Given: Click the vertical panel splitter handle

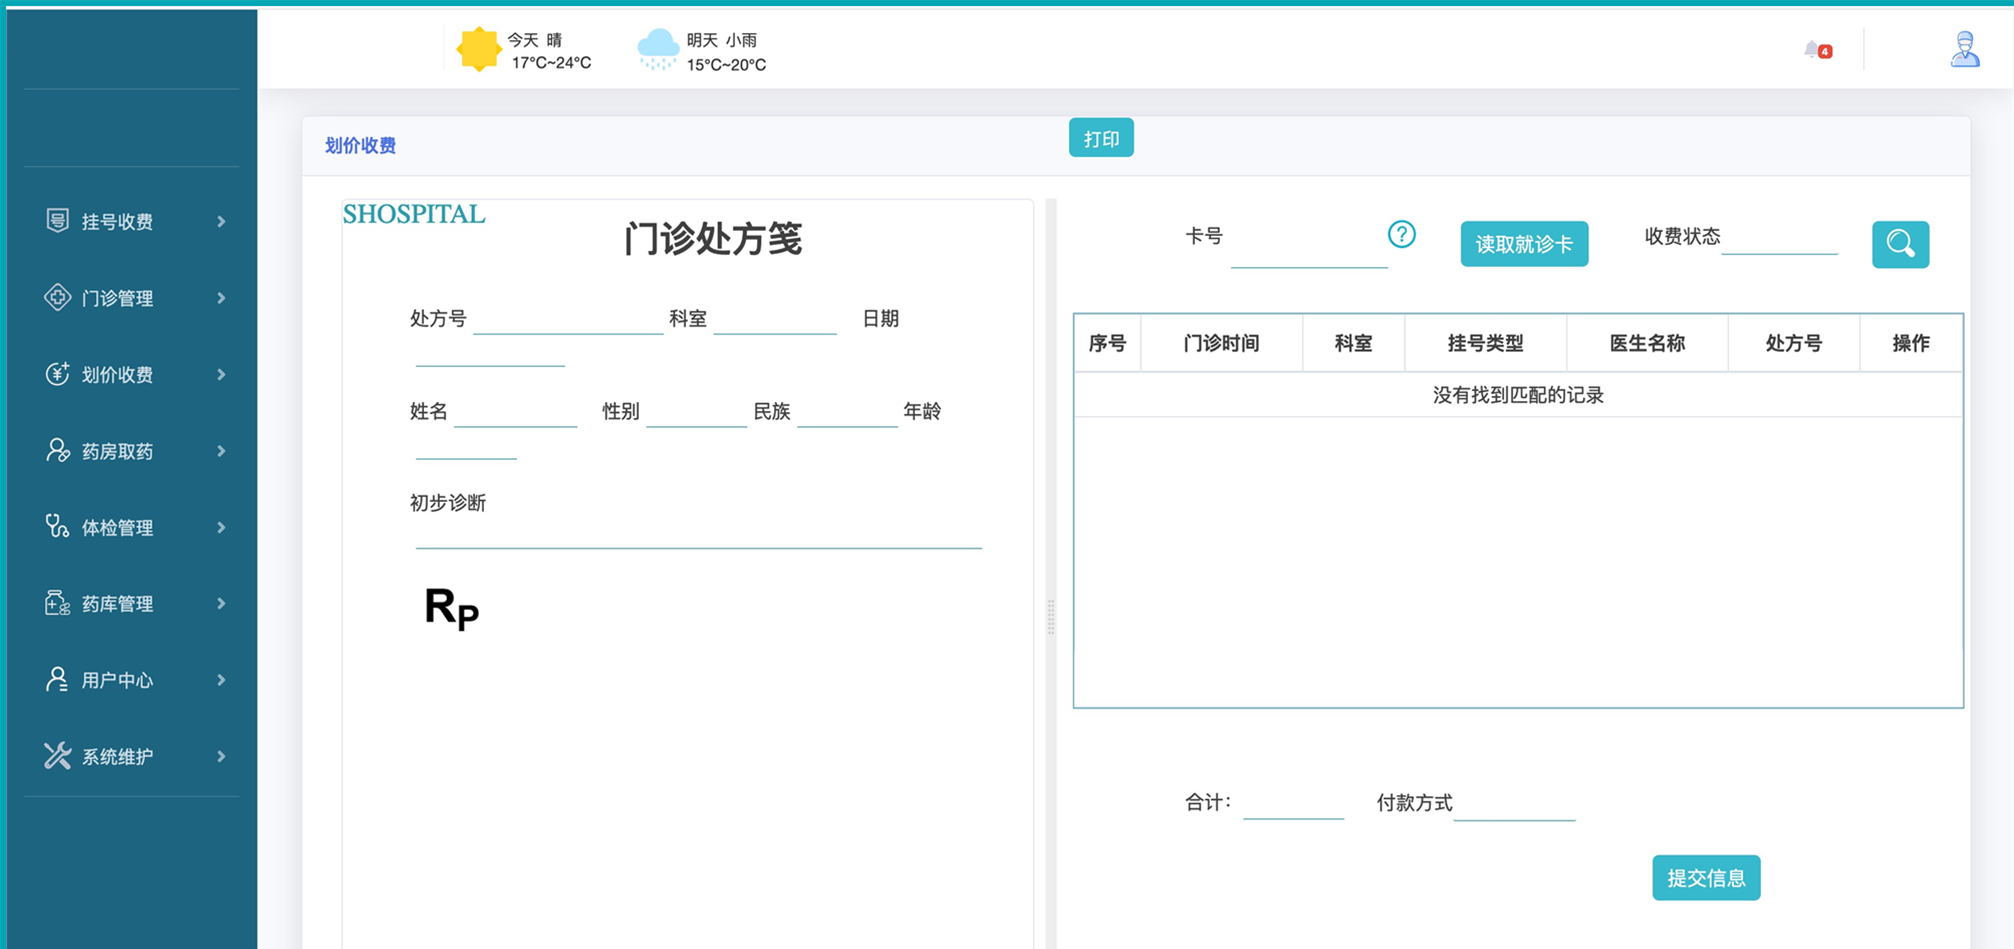Looking at the screenshot, I should coord(1050,616).
